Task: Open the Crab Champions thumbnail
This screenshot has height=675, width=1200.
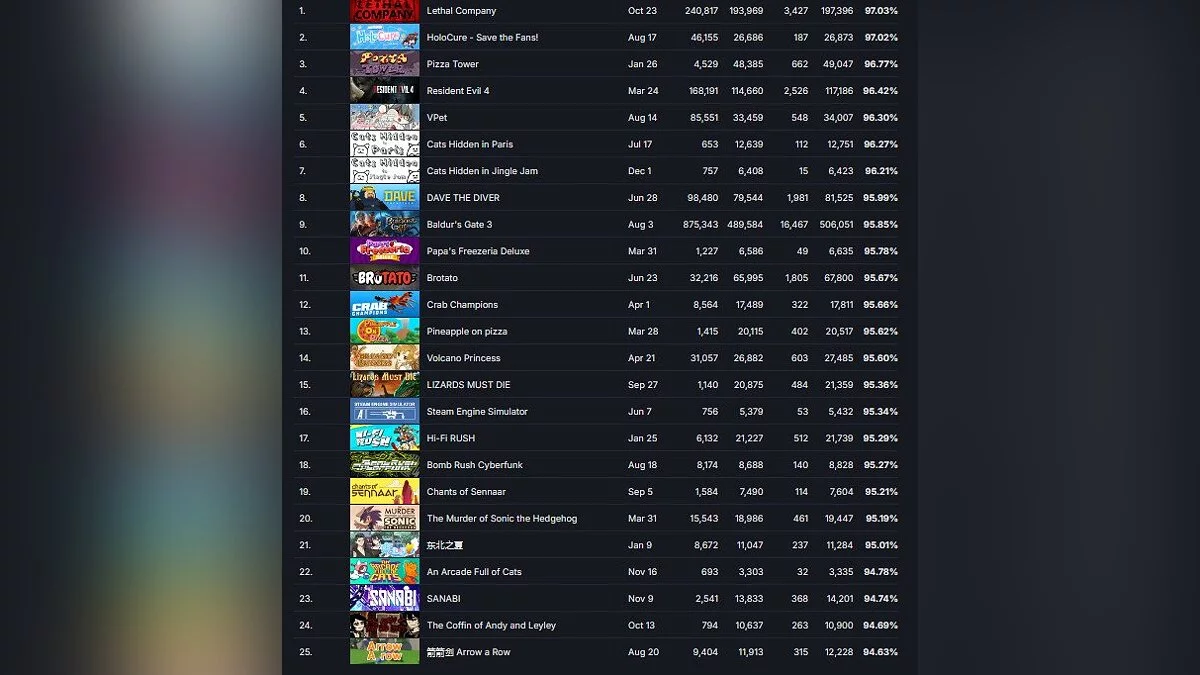Action: [384, 304]
